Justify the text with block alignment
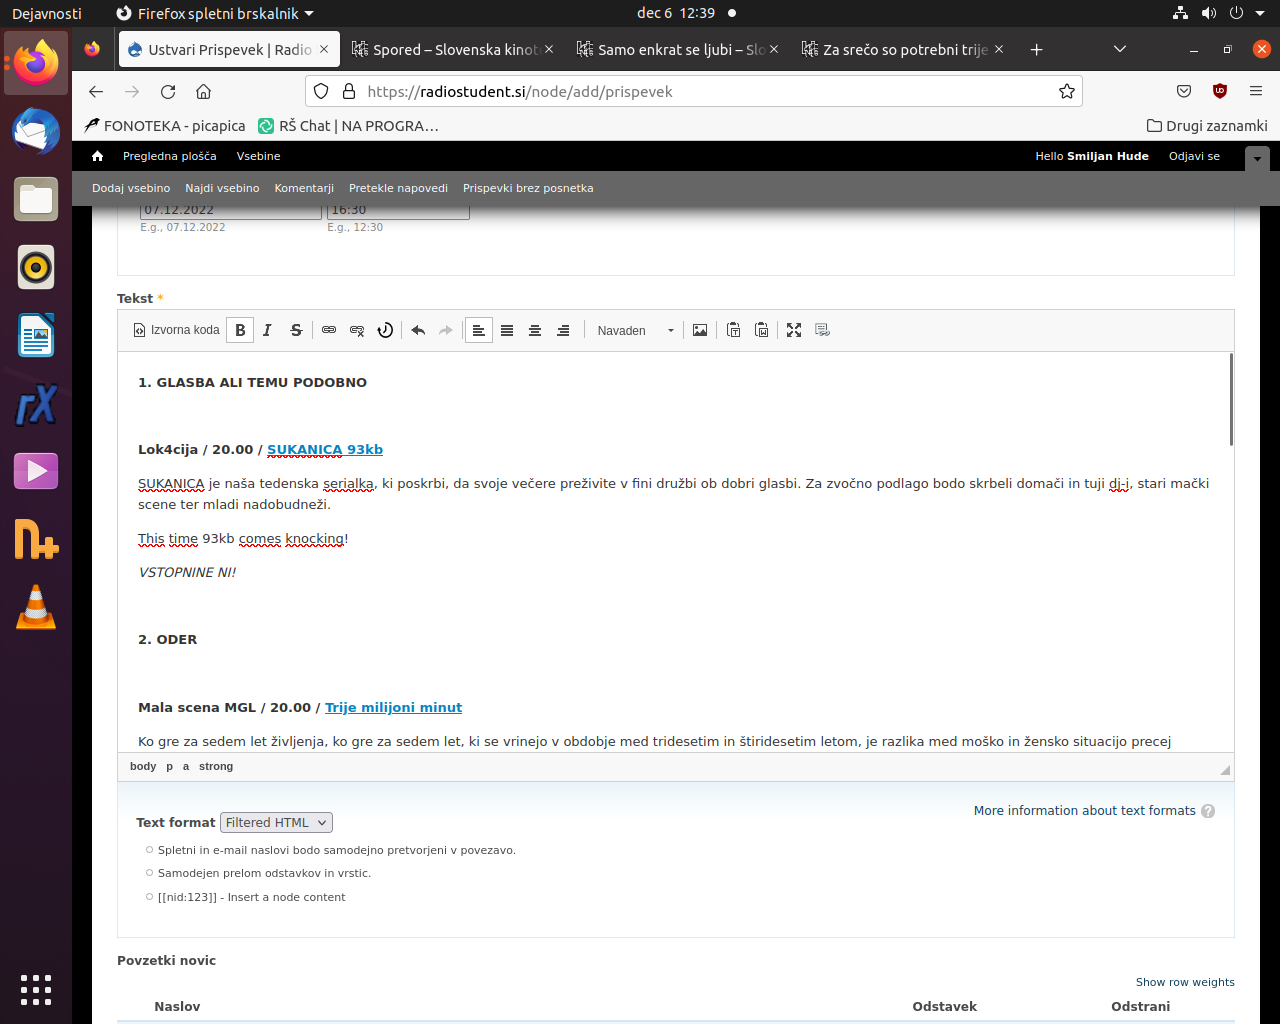1280x1024 pixels. [x=507, y=330]
